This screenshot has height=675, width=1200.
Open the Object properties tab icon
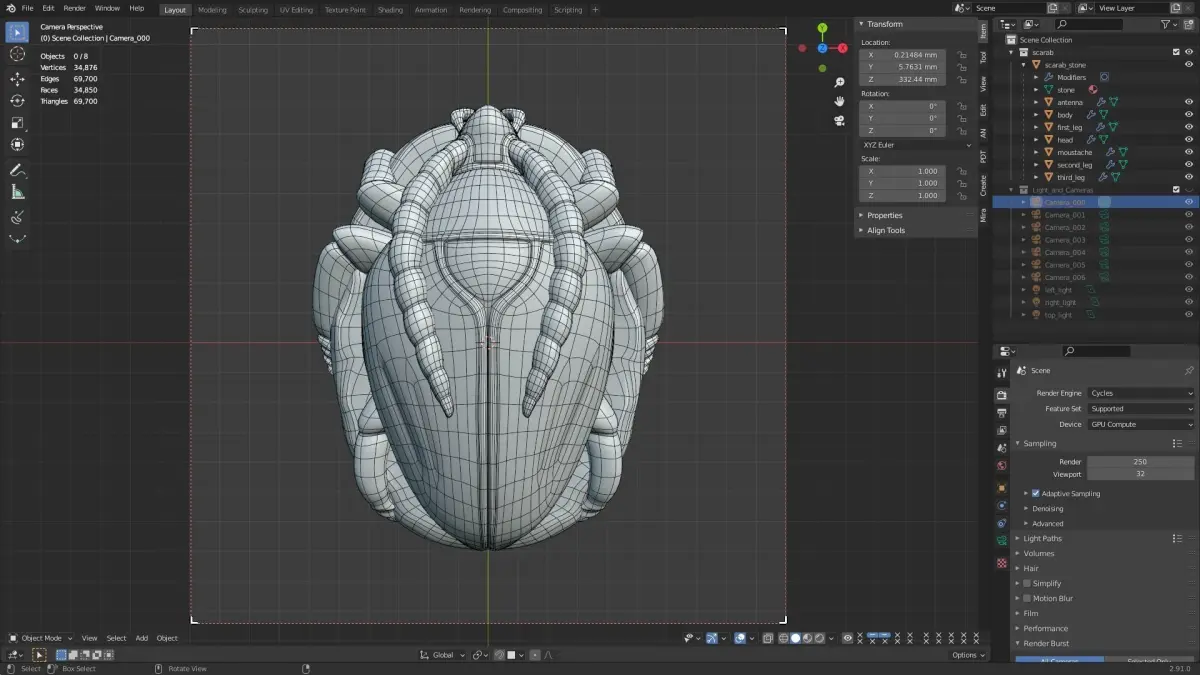point(1001,488)
